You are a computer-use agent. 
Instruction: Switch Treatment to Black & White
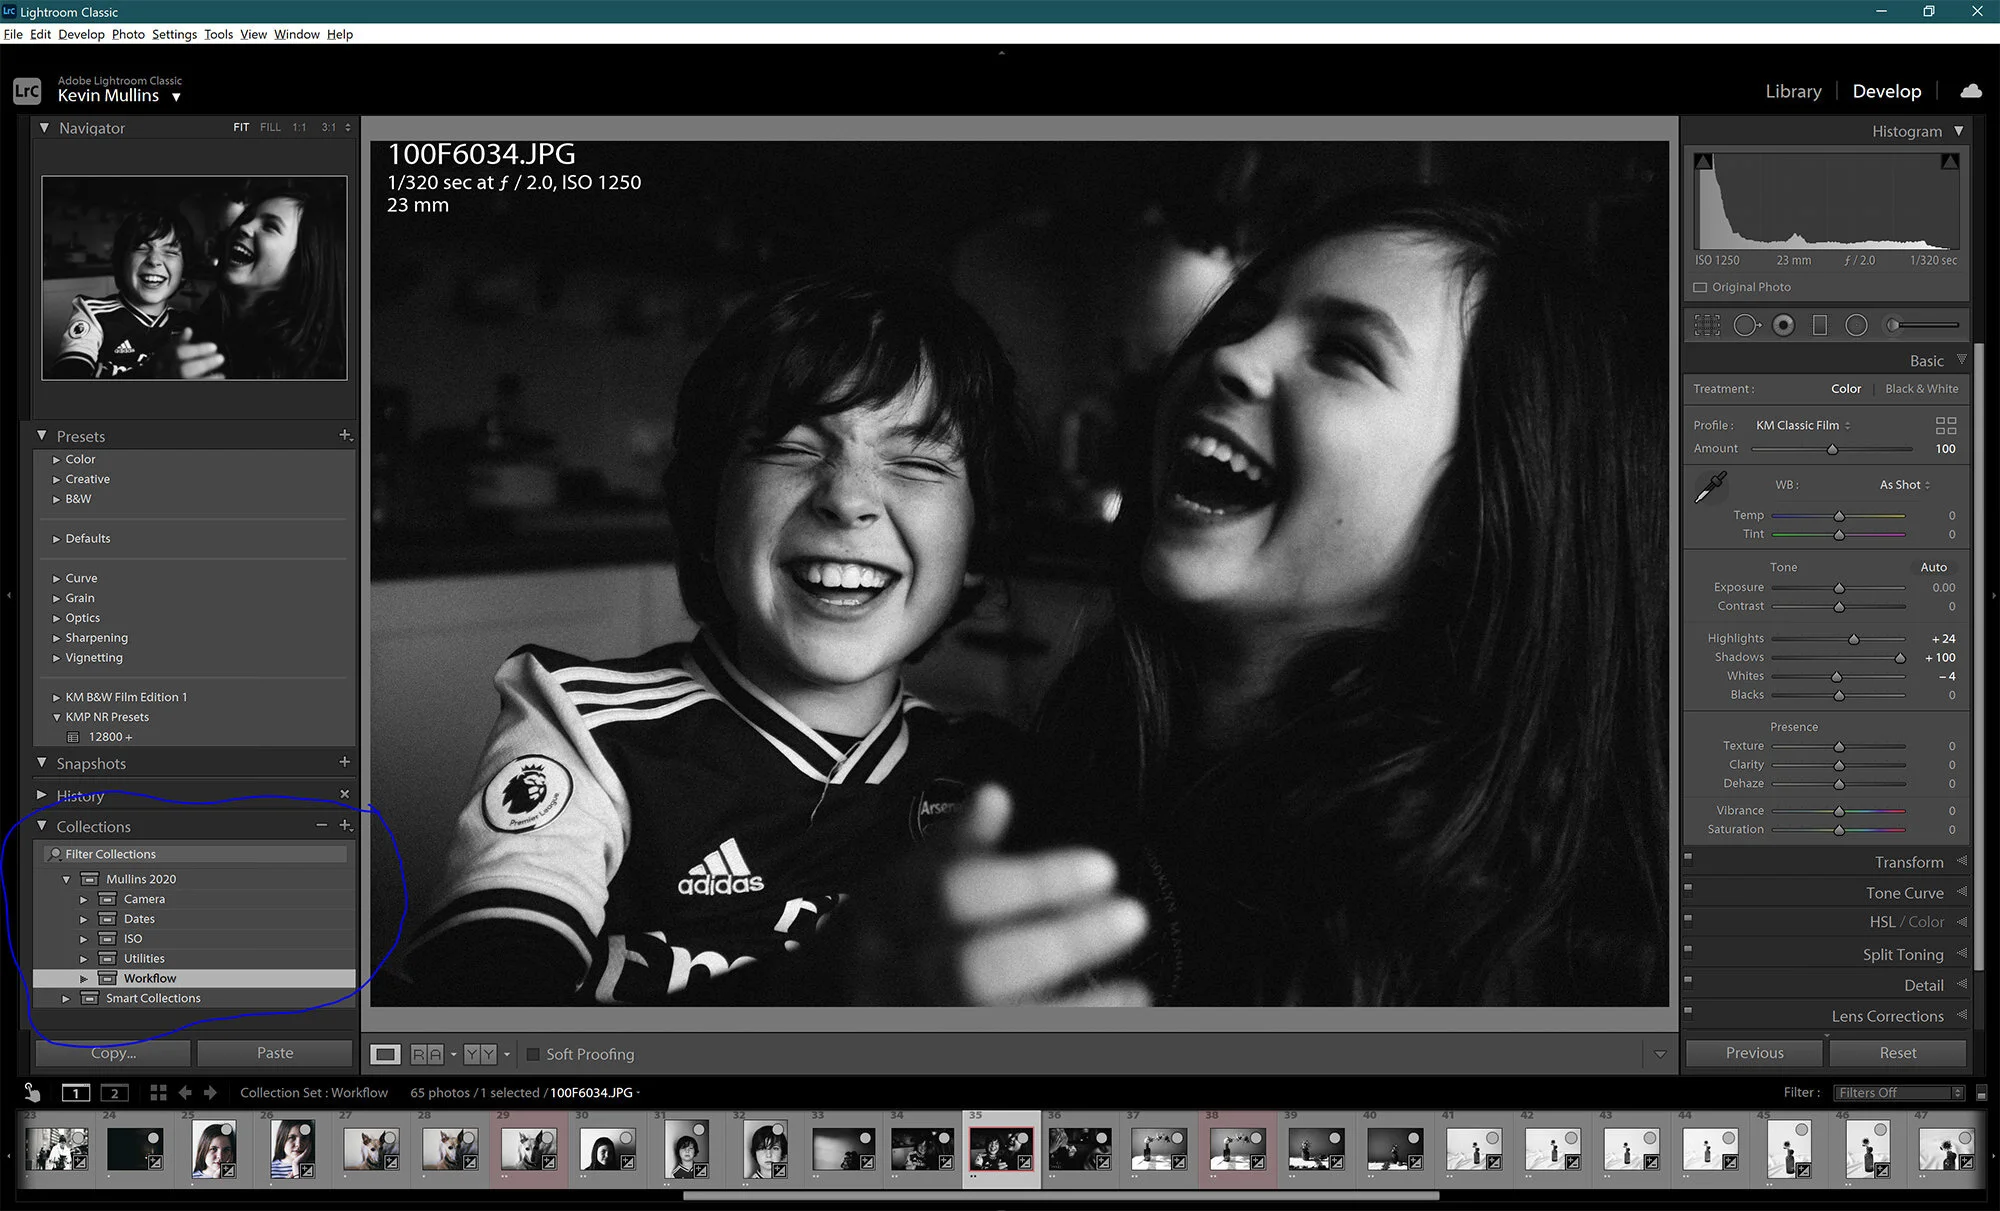pyautogui.click(x=1922, y=388)
